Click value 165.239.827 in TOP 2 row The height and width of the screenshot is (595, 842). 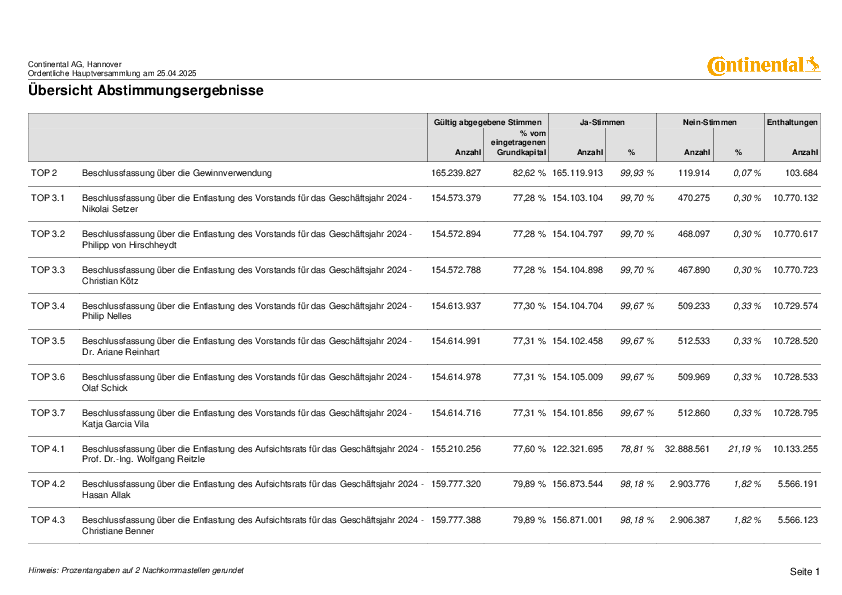pyautogui.click(x=456, y=173)
